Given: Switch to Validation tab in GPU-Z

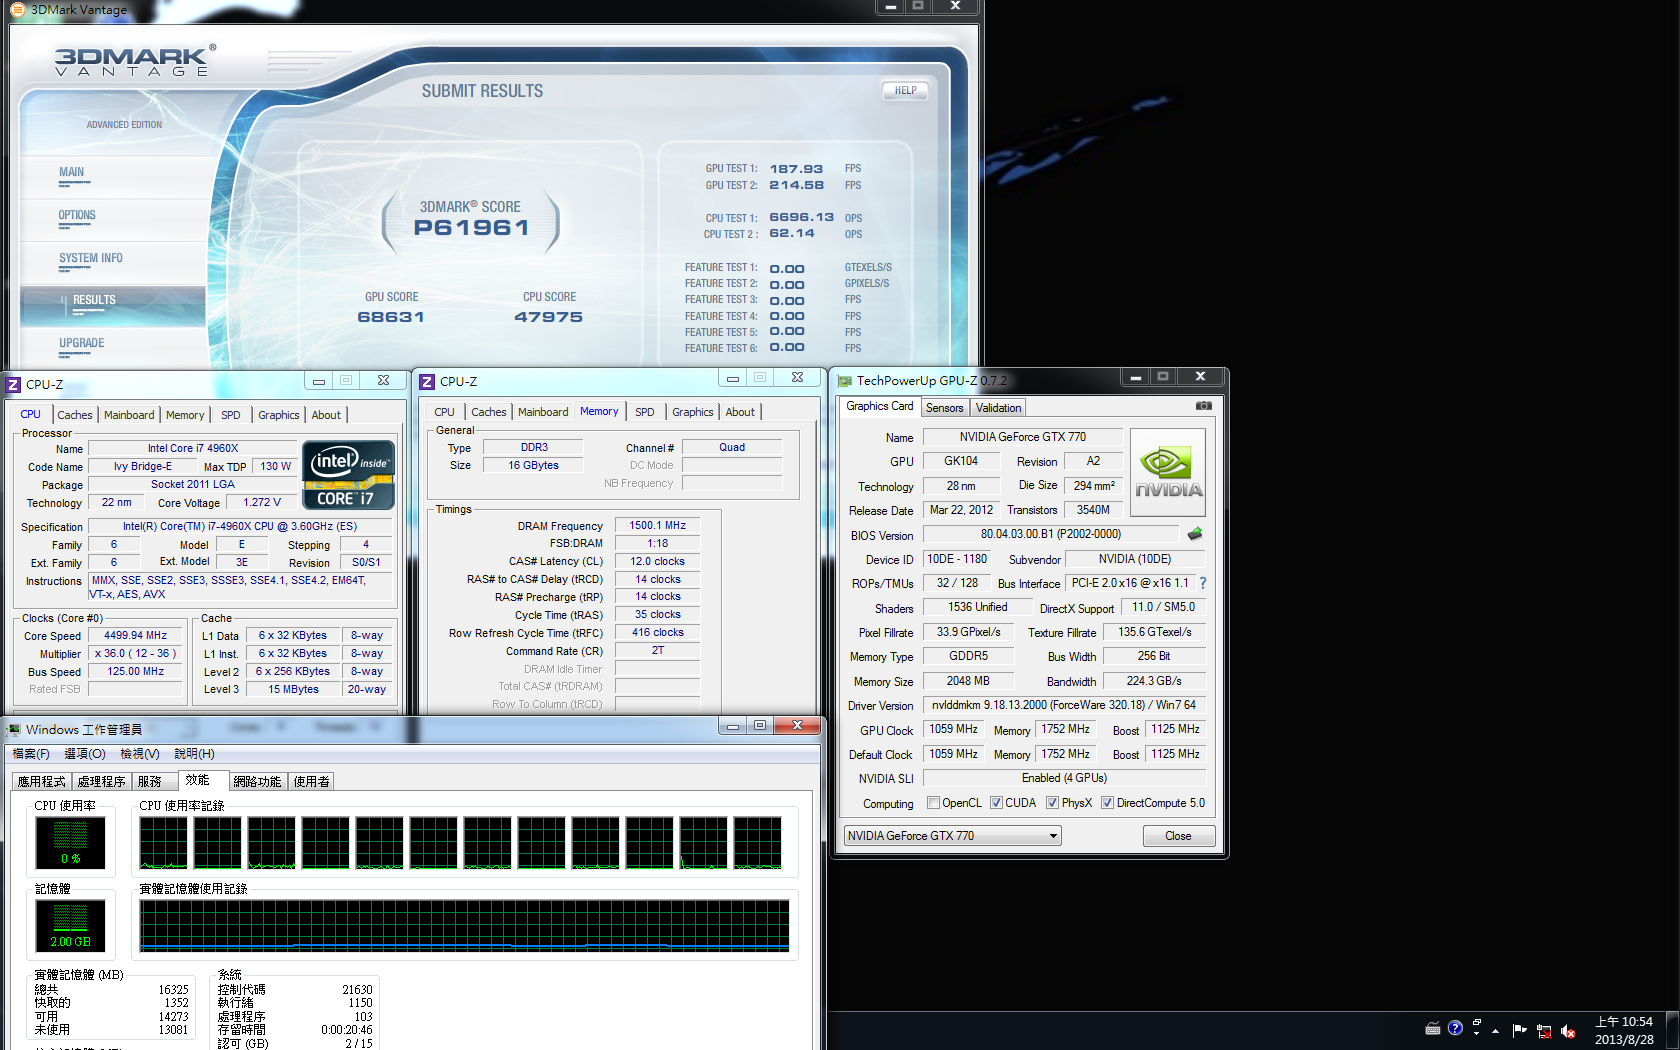Looking at the screenshot, I should coord(998,408).
